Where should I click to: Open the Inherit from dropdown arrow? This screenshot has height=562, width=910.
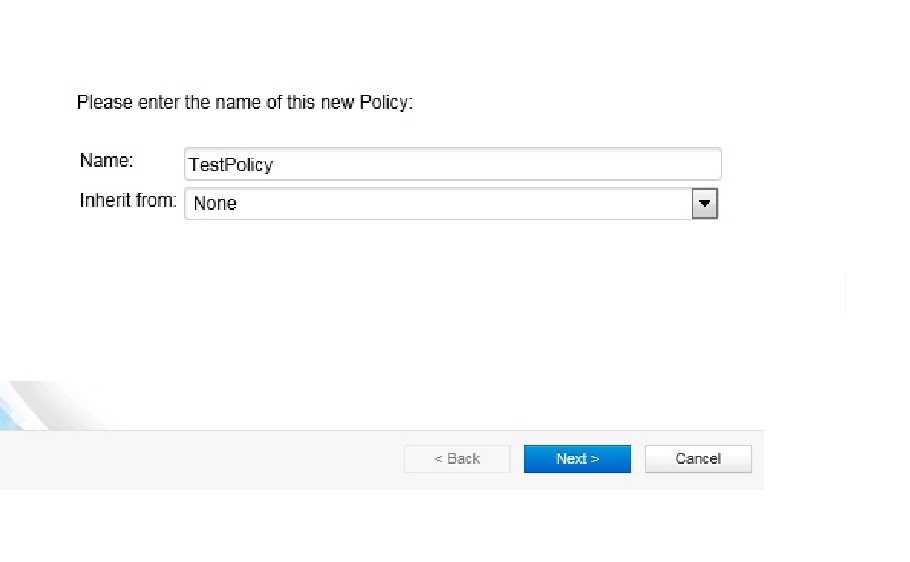tap(705, 204)
